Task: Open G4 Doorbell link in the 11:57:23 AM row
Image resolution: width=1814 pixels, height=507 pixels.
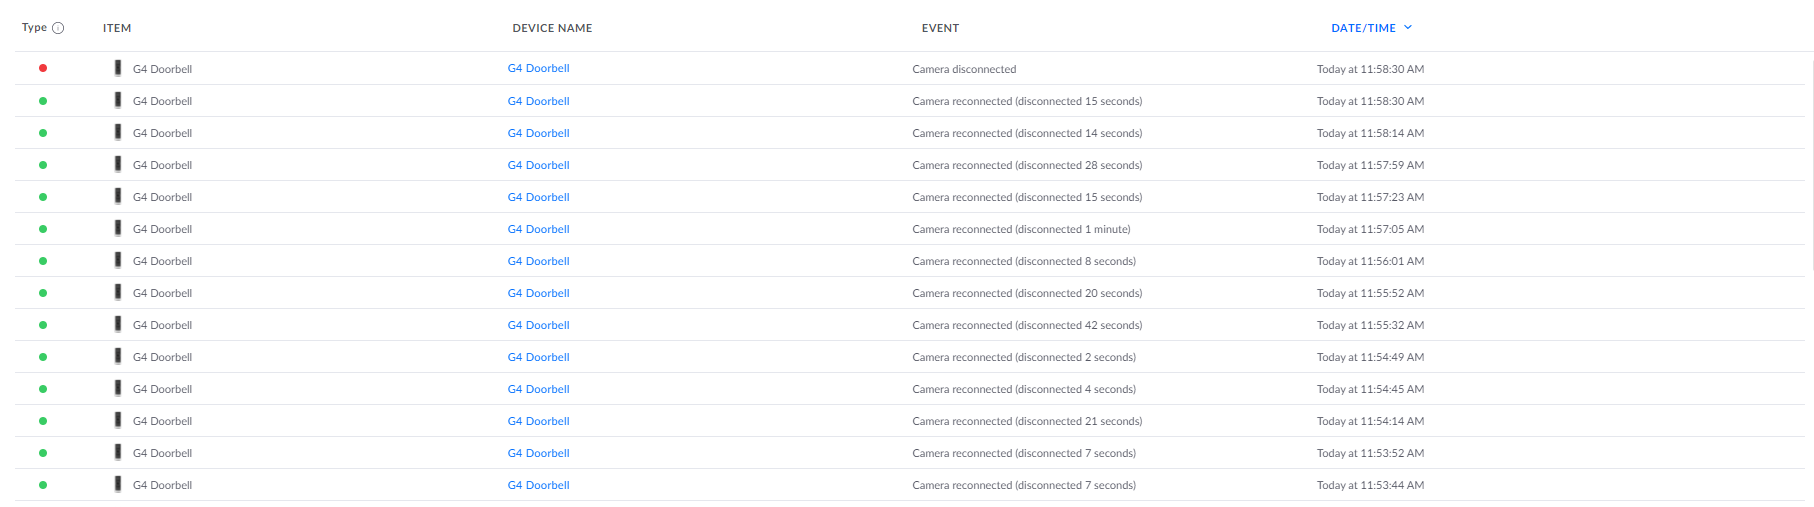Action: 538,197
